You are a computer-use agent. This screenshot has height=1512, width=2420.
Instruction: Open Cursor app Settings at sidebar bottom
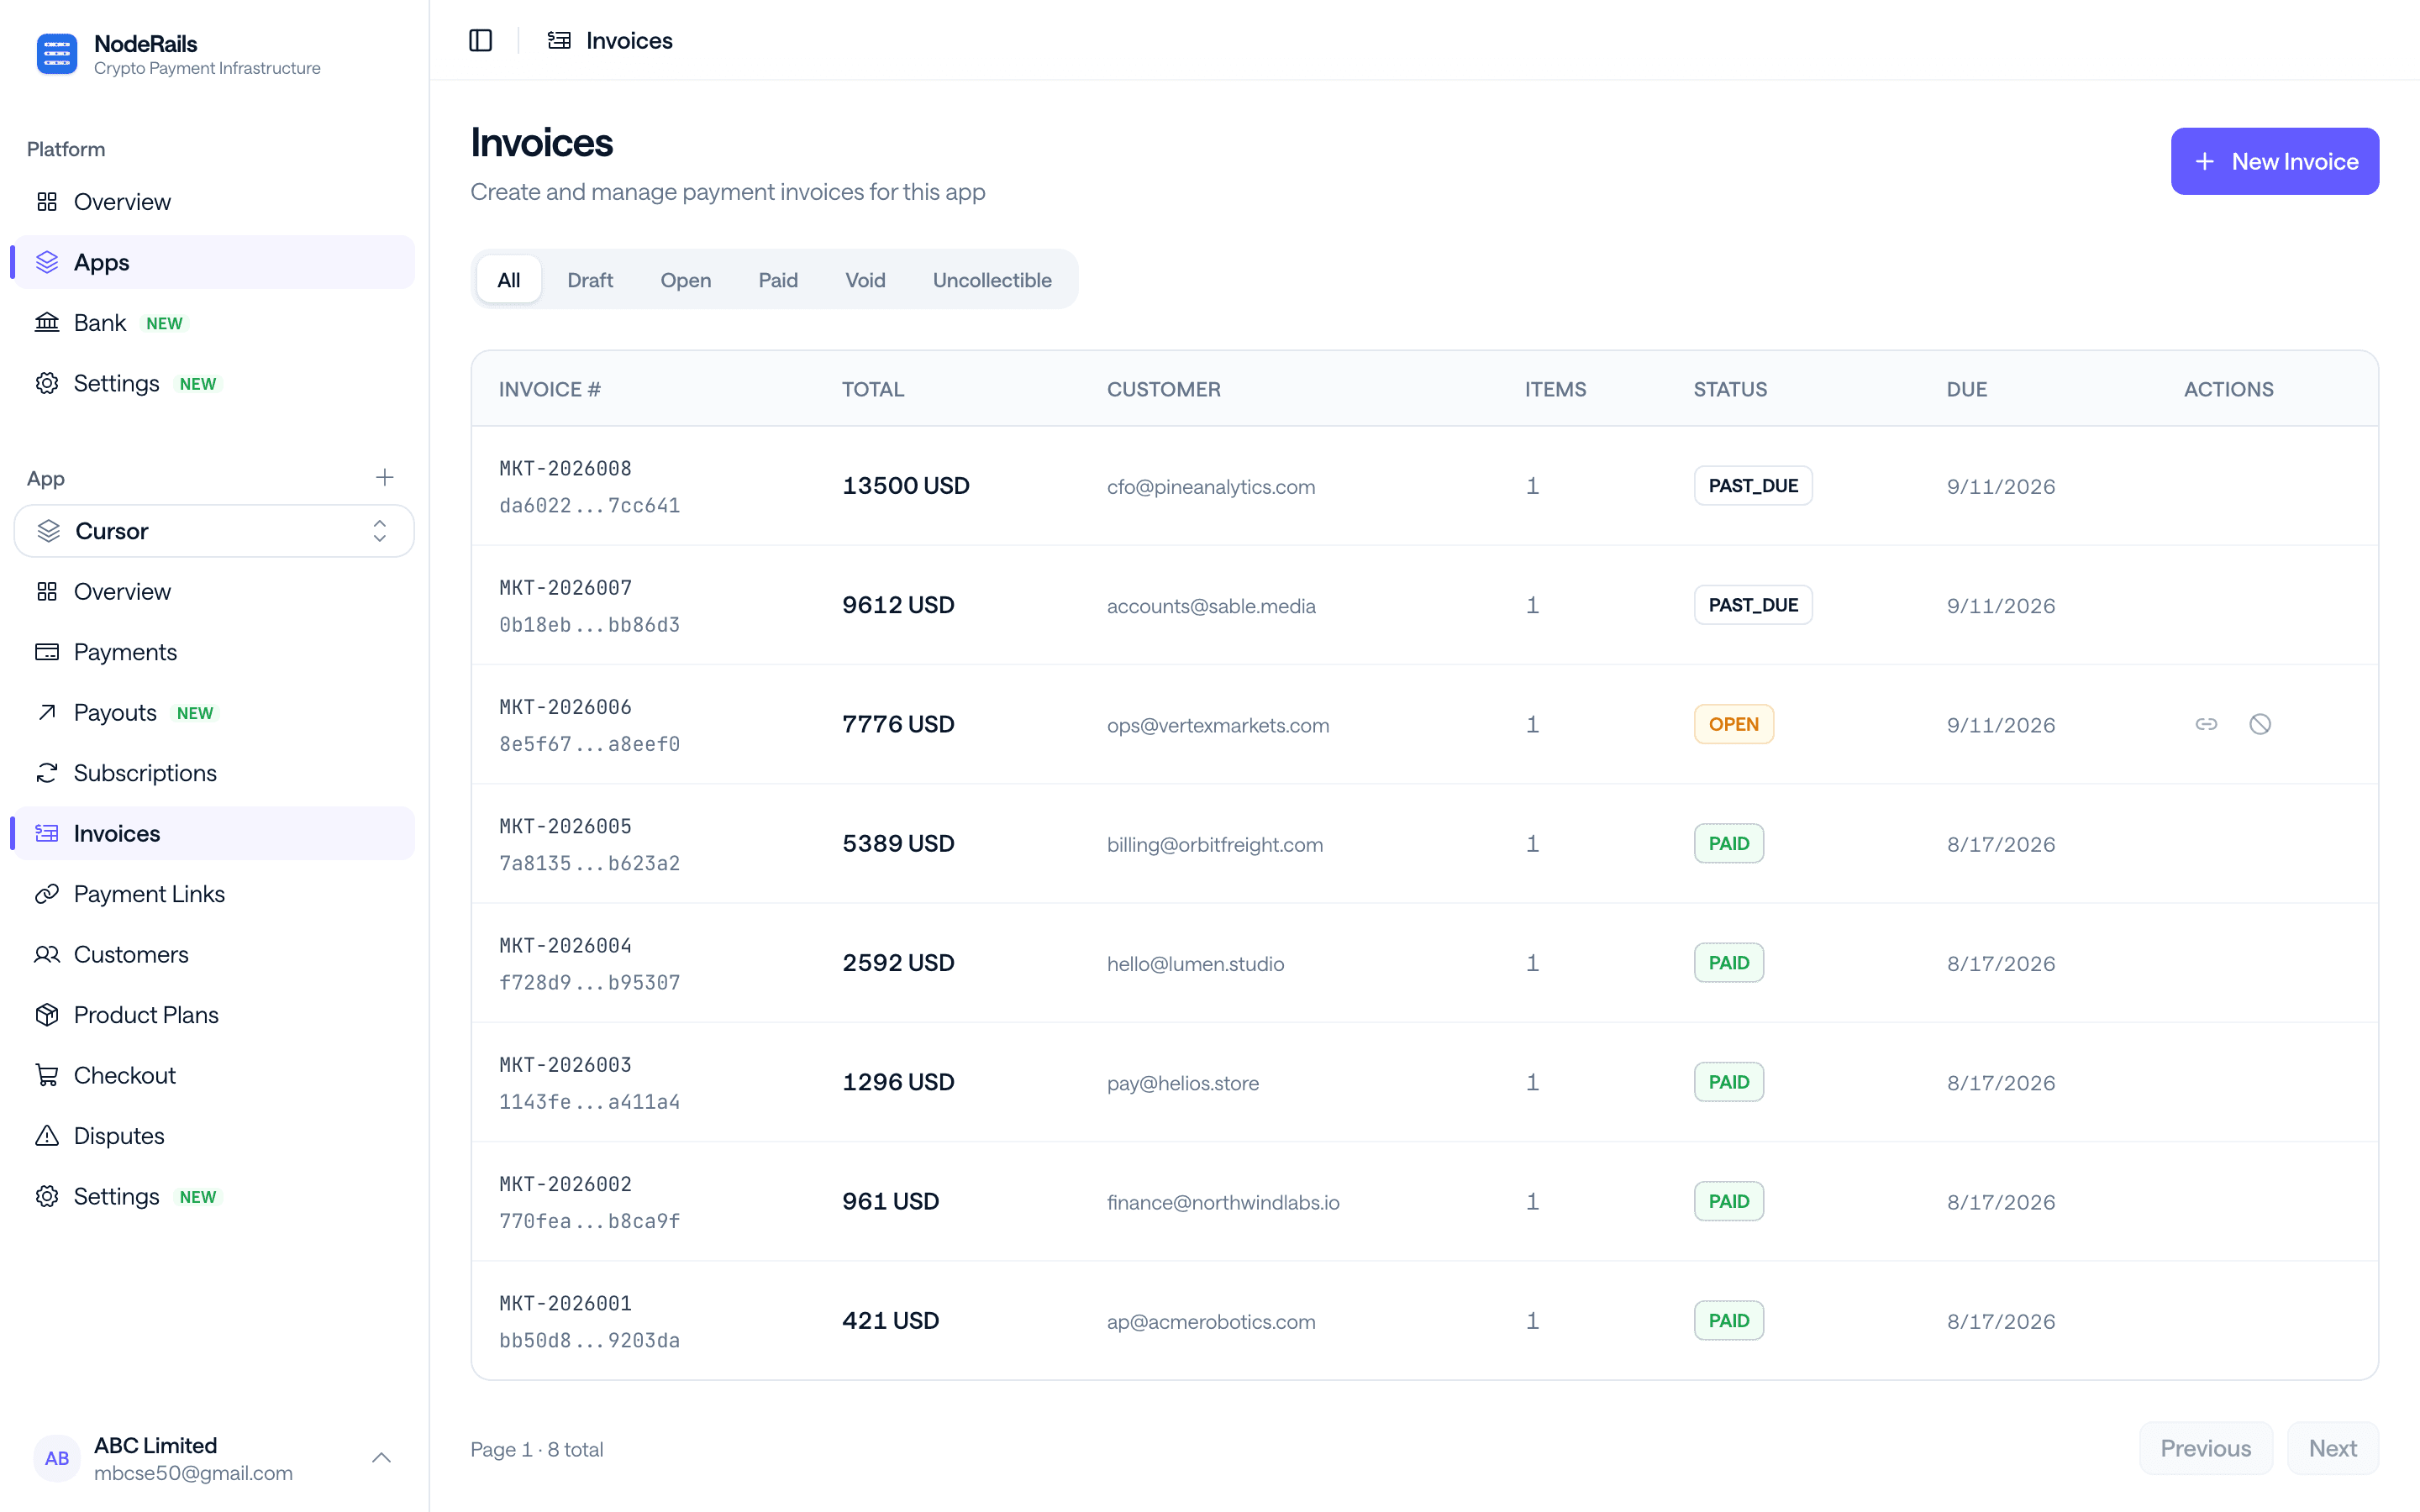point(214,1196)
